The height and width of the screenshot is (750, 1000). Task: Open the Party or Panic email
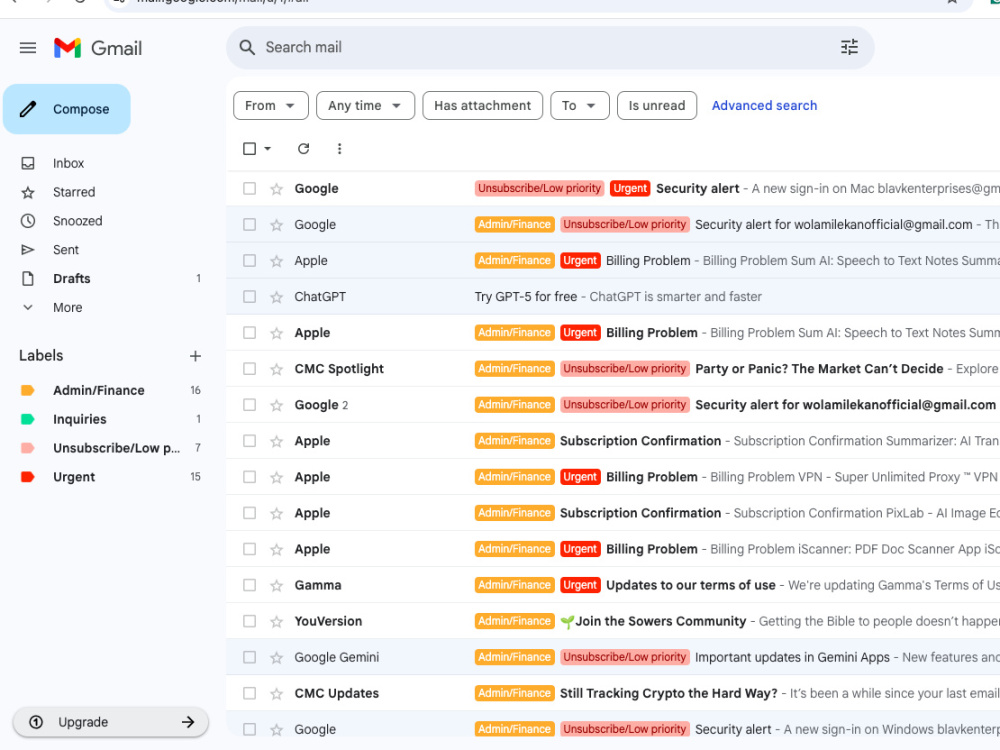(x=613, y=369)
